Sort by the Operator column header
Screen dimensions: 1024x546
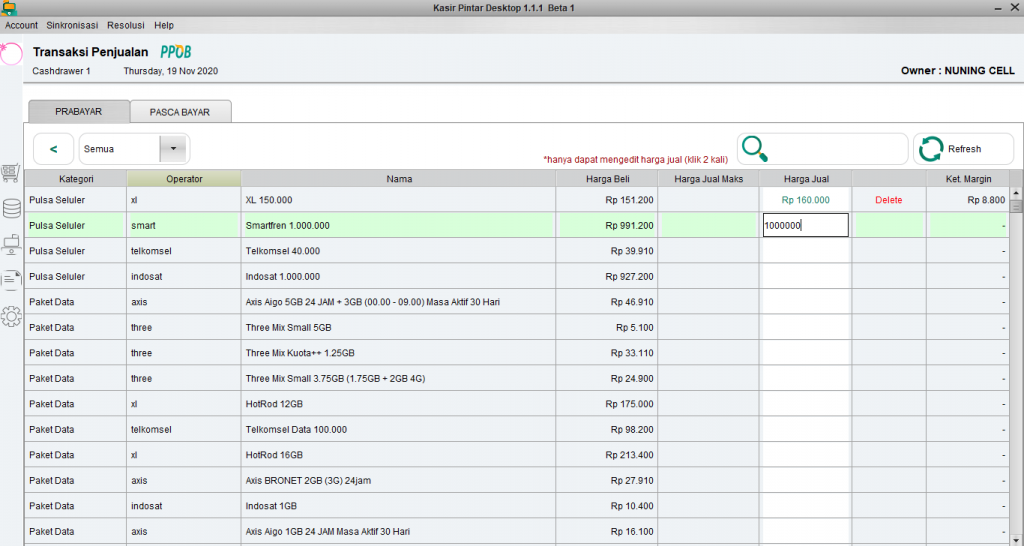184,178
